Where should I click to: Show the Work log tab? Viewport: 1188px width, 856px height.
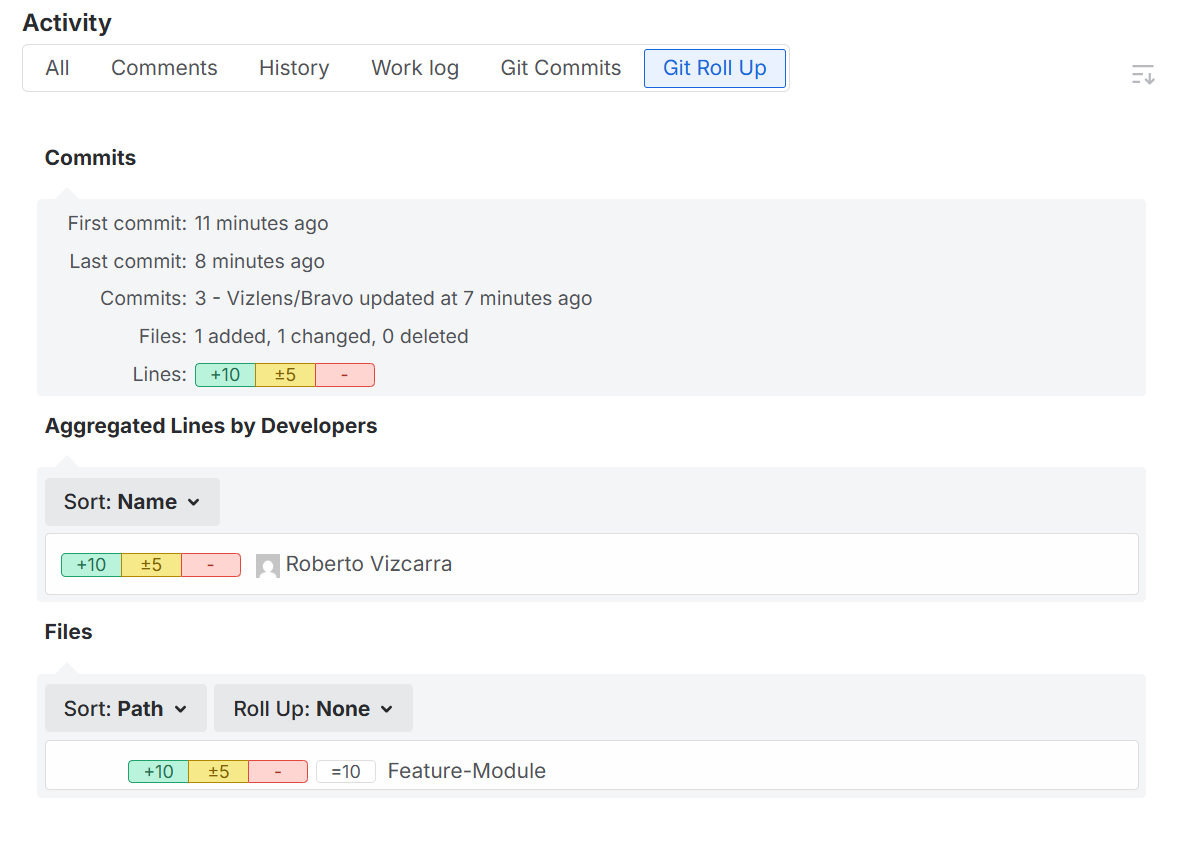point(415,68)
